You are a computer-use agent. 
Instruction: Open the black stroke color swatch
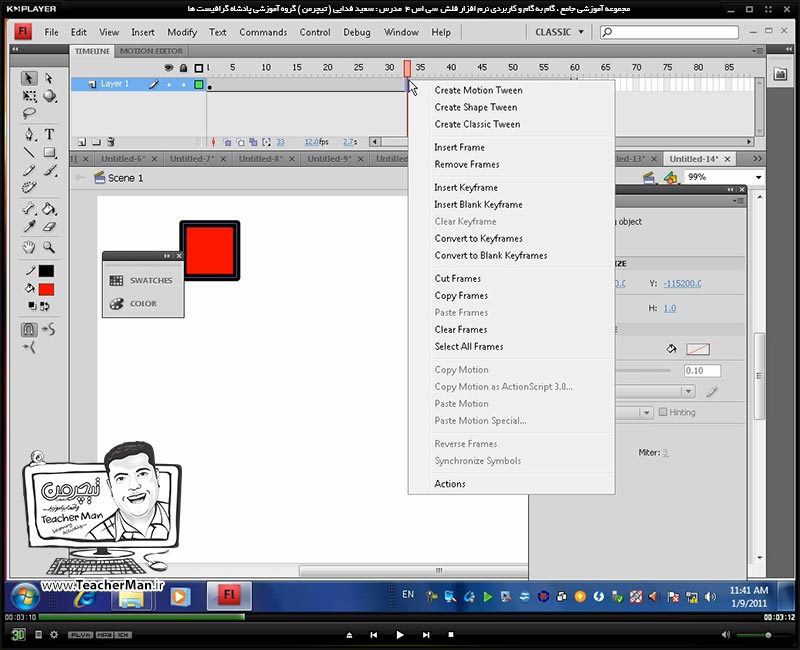coord(46,271)
